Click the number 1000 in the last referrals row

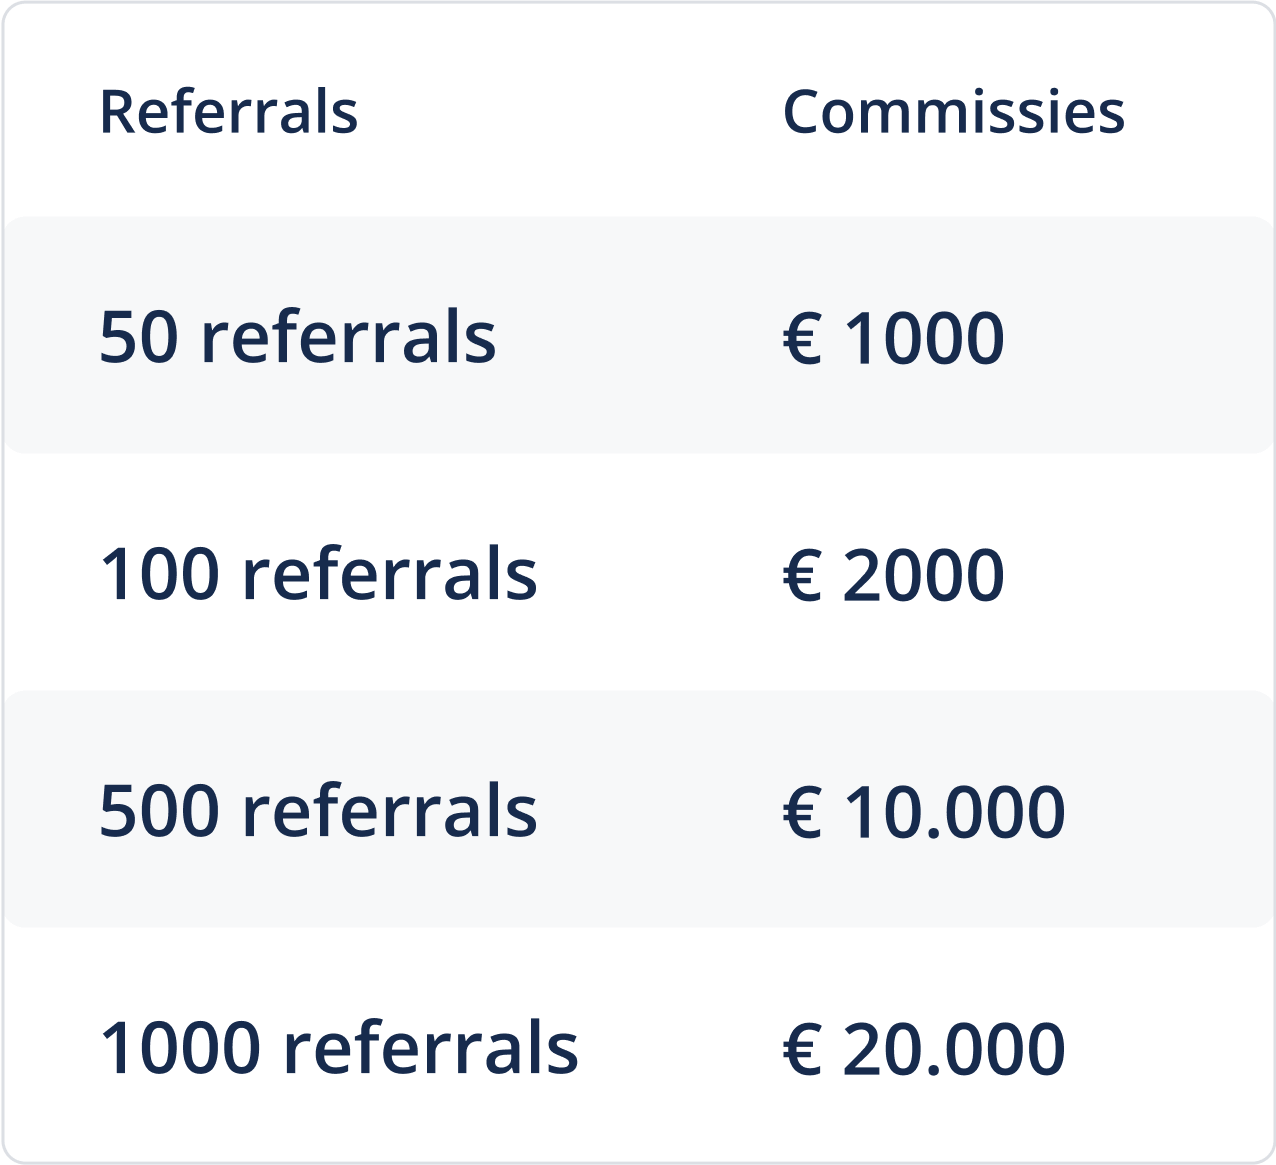(180, 1049)
